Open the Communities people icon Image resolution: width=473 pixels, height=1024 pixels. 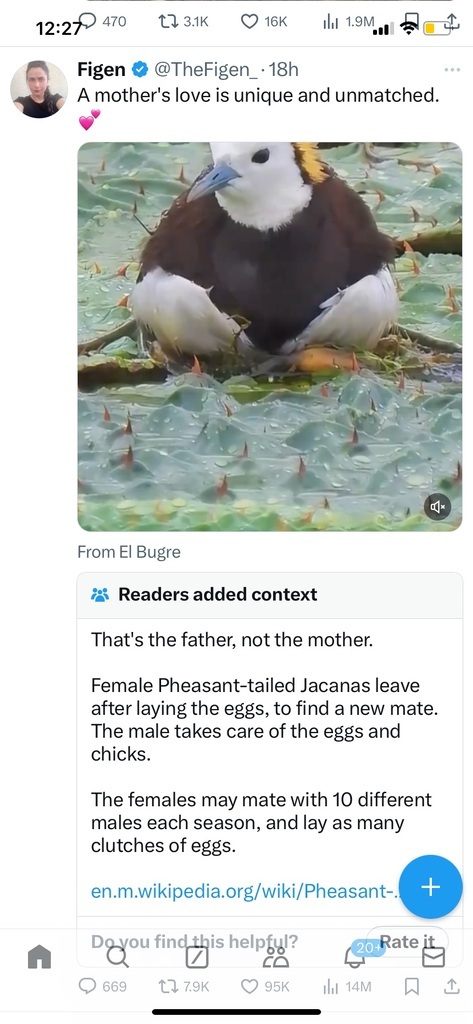tap(276, 957)
